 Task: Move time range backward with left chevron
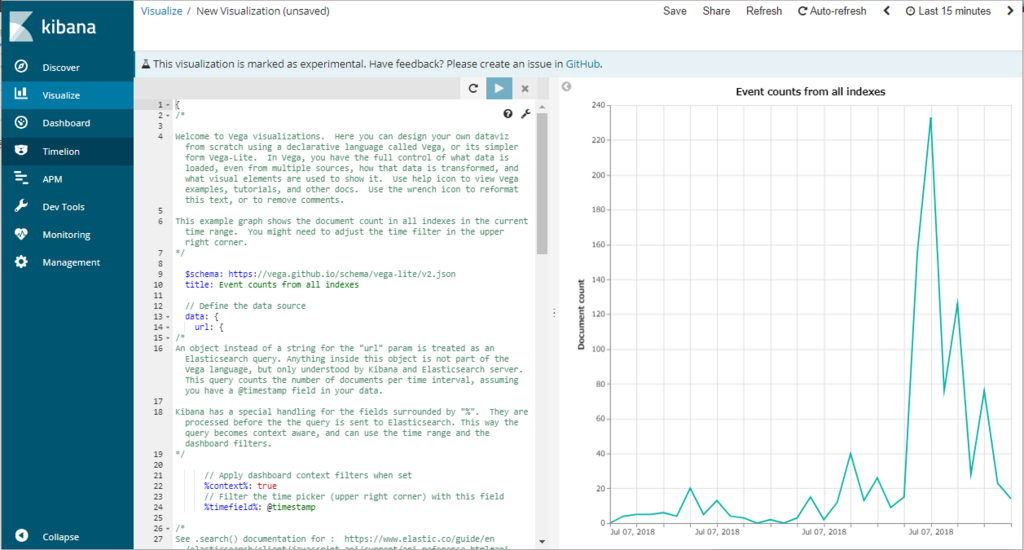[x=887, y=10]
